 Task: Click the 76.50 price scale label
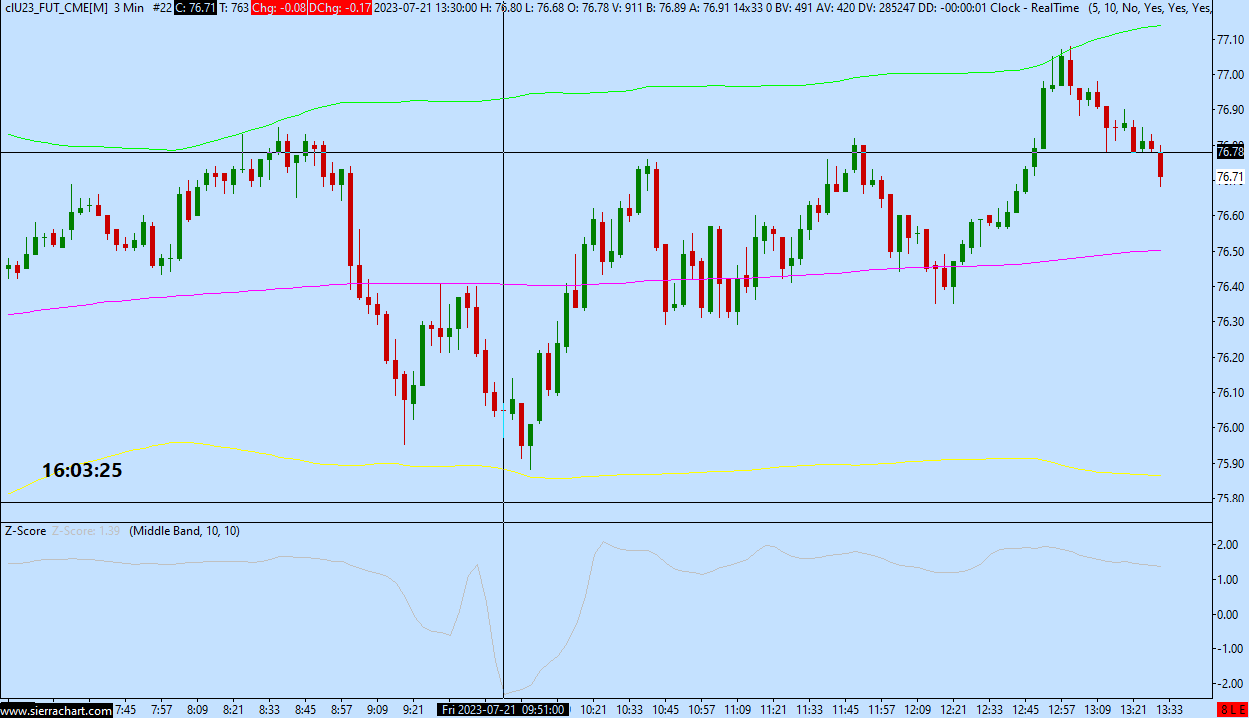(x=1229, y=252)
